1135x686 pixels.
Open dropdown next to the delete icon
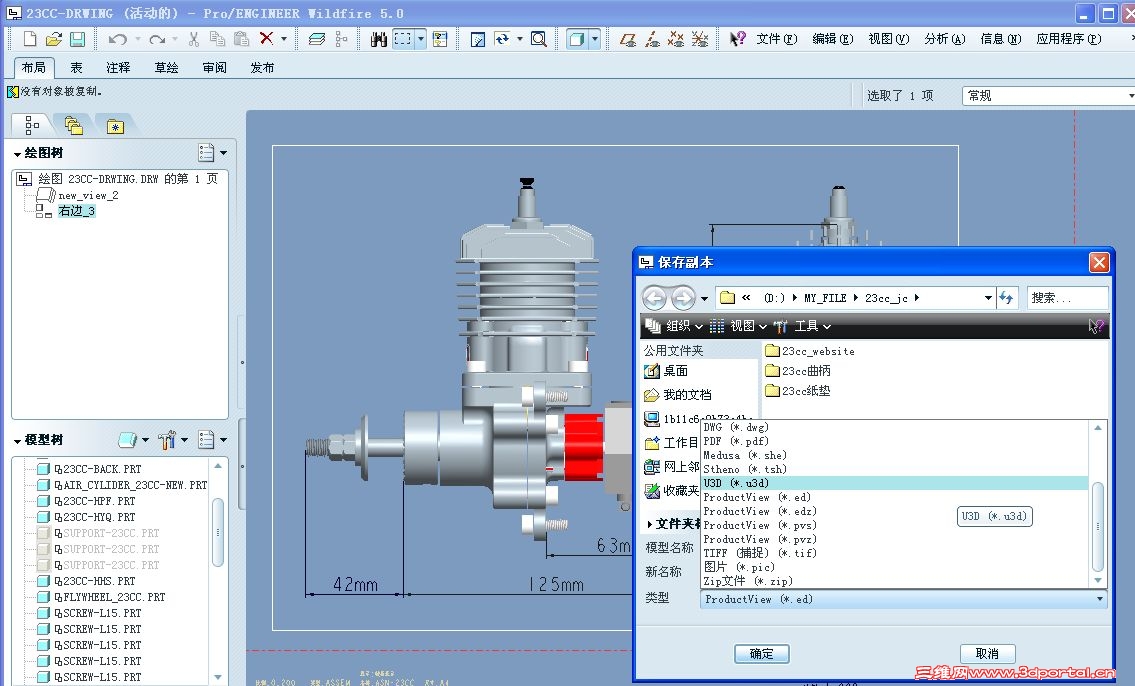(284, 39)
